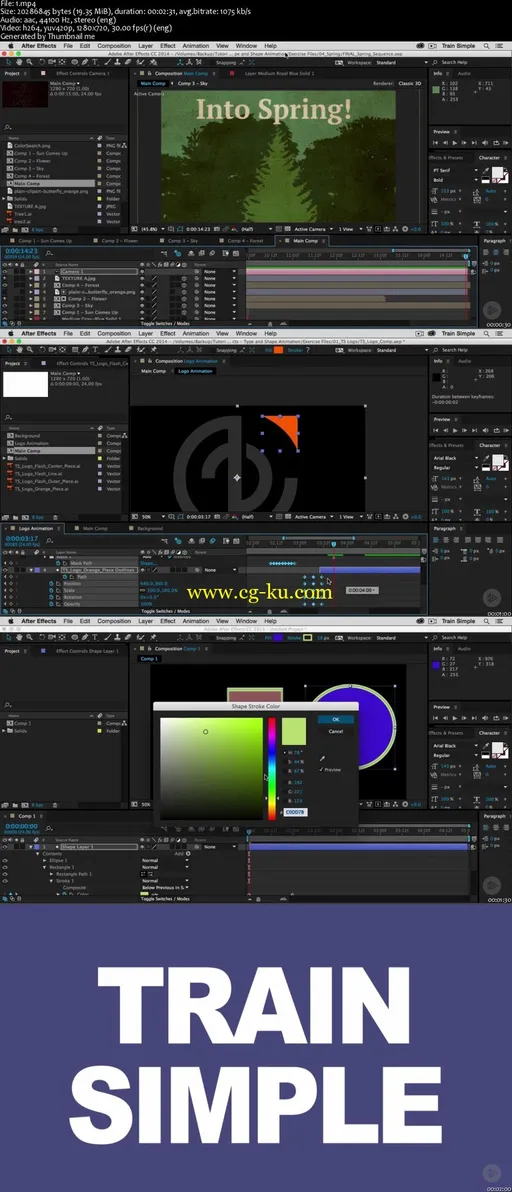This screenshot has width=512, height=1192.
Task: Select the Zoom tool in the middle frame toolbar
Action: pos(28,350)
